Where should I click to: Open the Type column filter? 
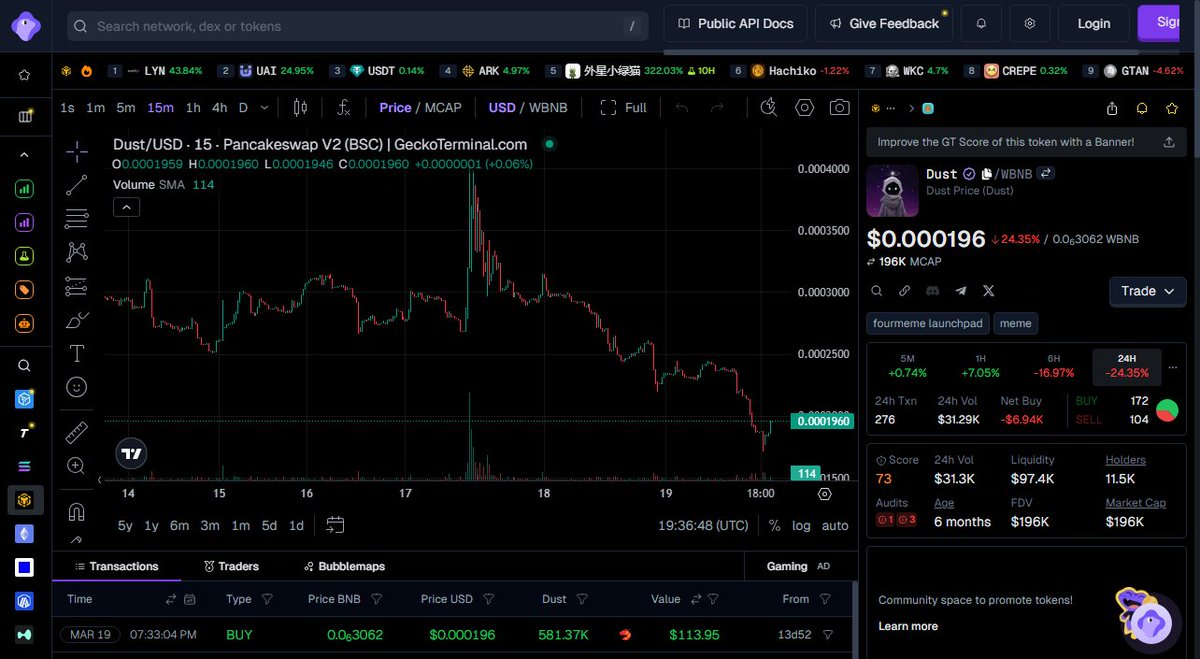point(267,599)
